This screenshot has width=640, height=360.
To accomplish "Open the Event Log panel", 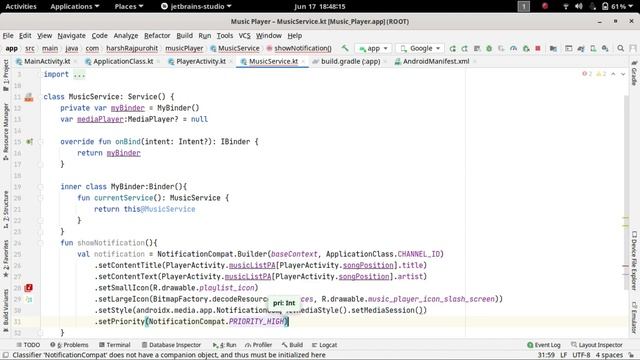I will pyautogui.click(x=544, y=345).
